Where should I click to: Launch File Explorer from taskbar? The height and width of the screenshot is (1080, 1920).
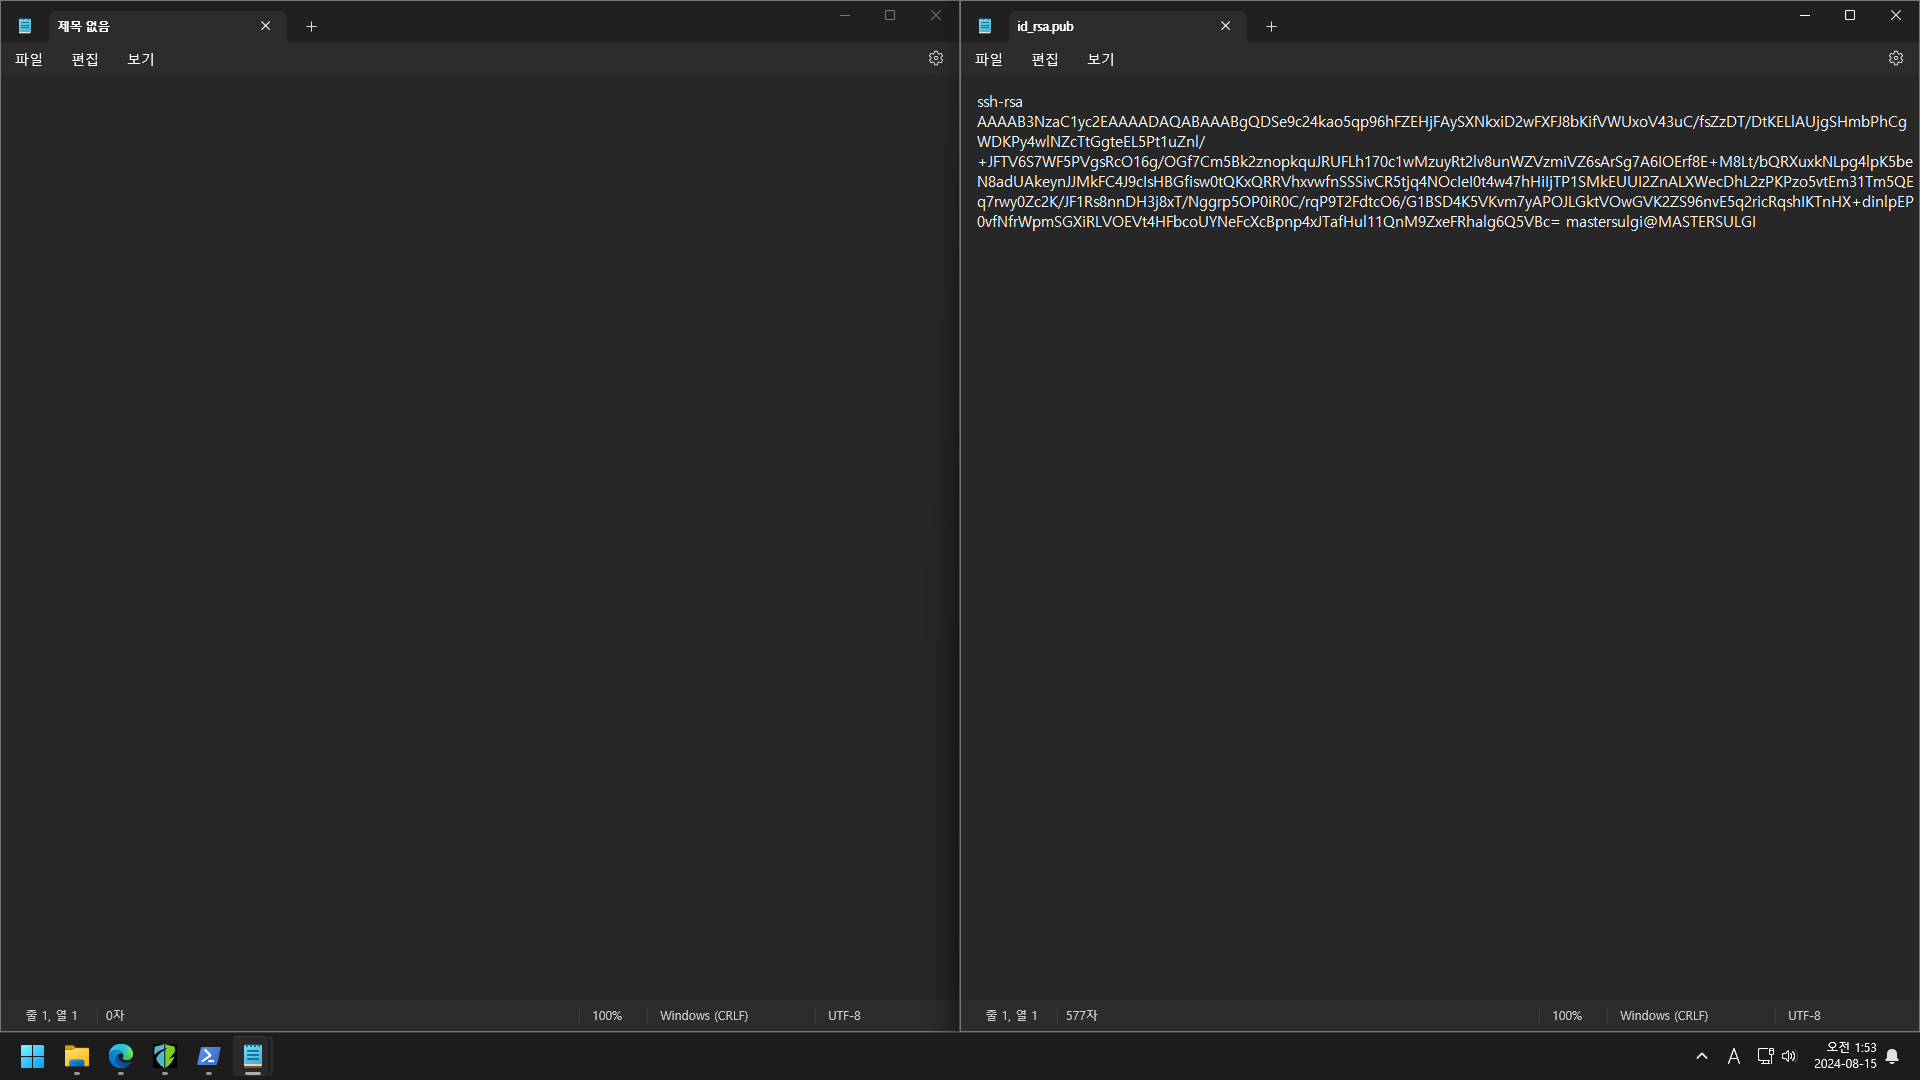(77, 1056)
